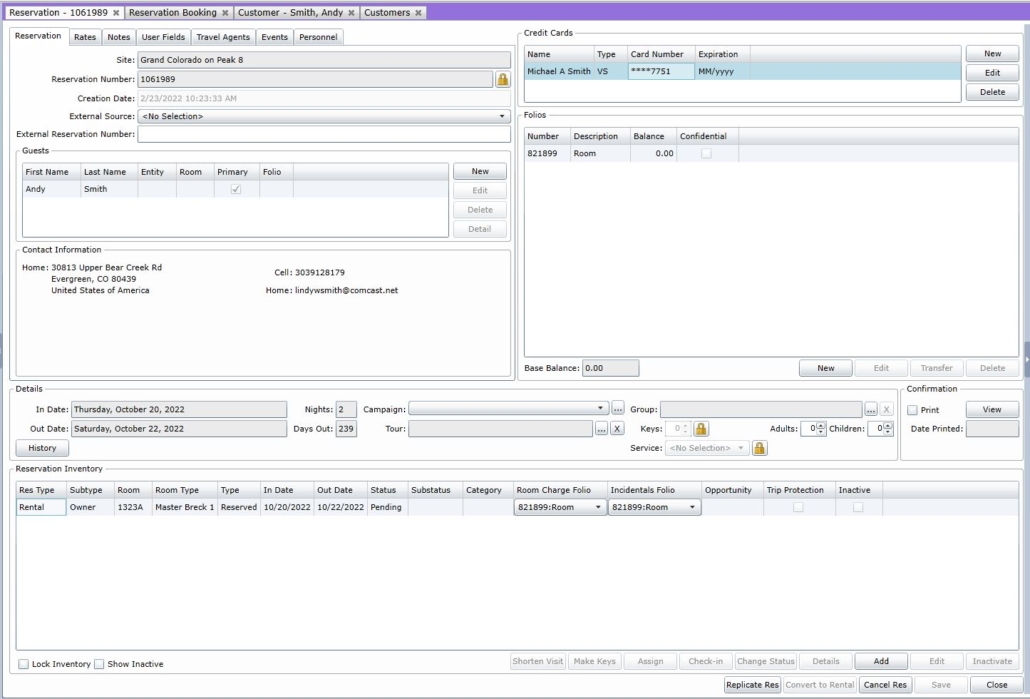The image size is (1030, 699).
Task: Close the Reservation Booking tab
Action: pyautogui.click(x=225, y=12)
